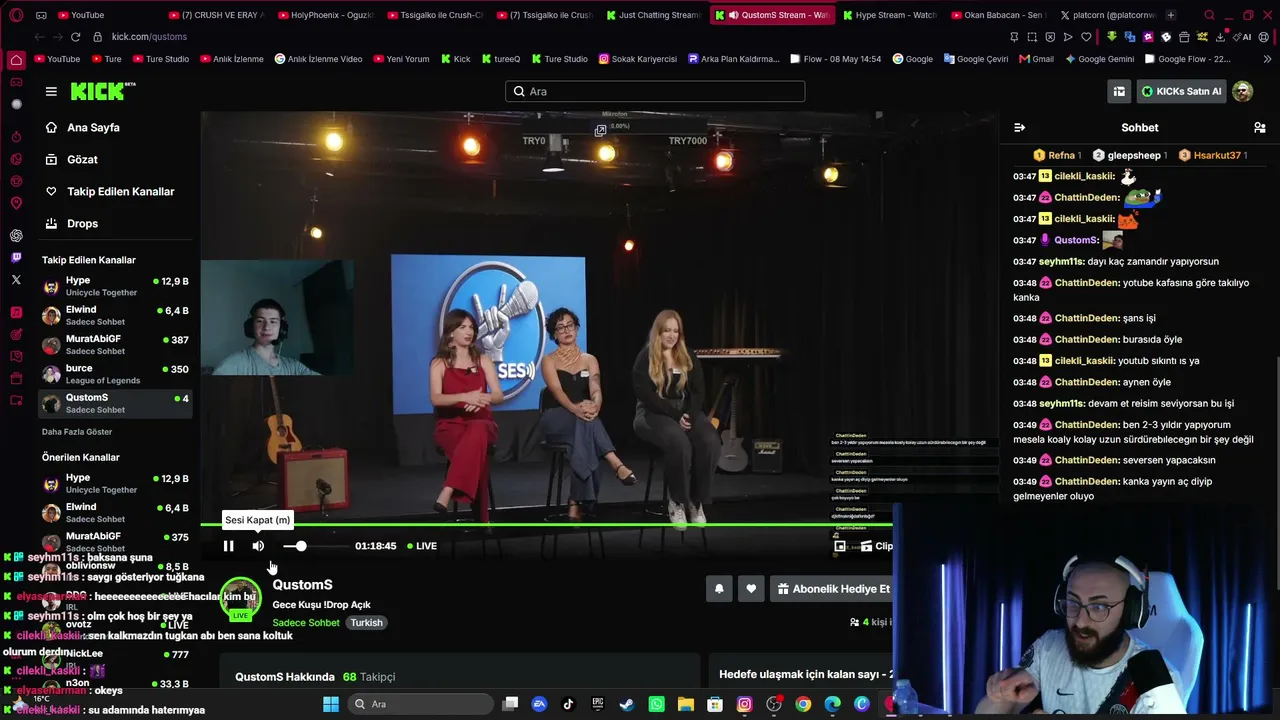Open burce channel in followed list
1280x720 pixels.
(x=115, y=374)
